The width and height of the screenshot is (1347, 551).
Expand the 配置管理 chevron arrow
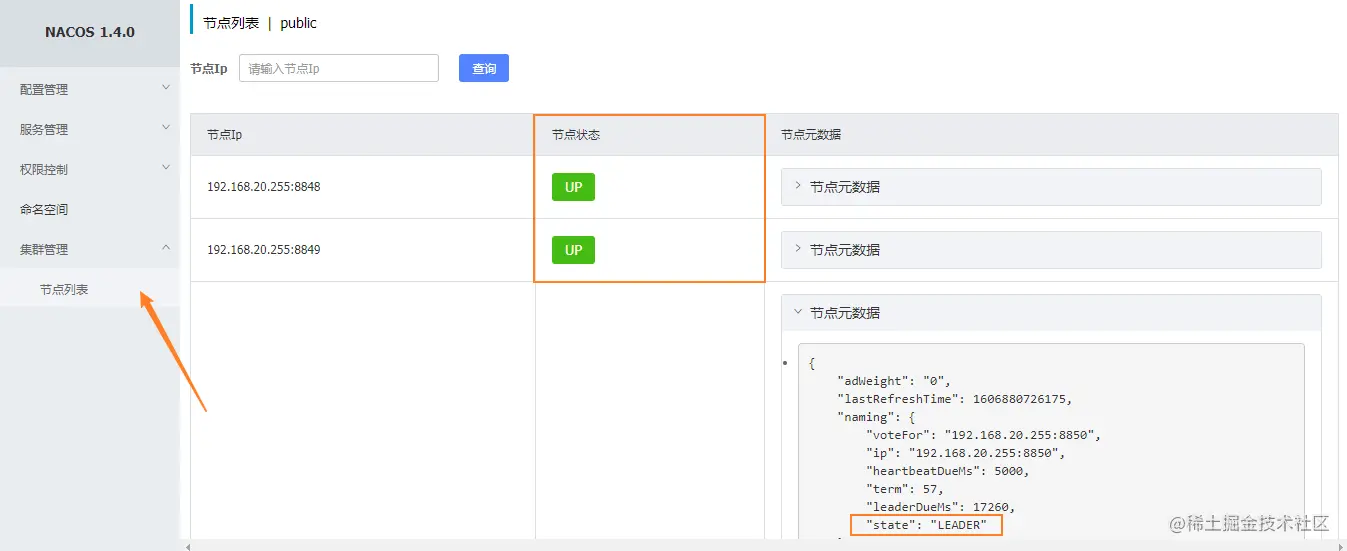tap(166, 88)
